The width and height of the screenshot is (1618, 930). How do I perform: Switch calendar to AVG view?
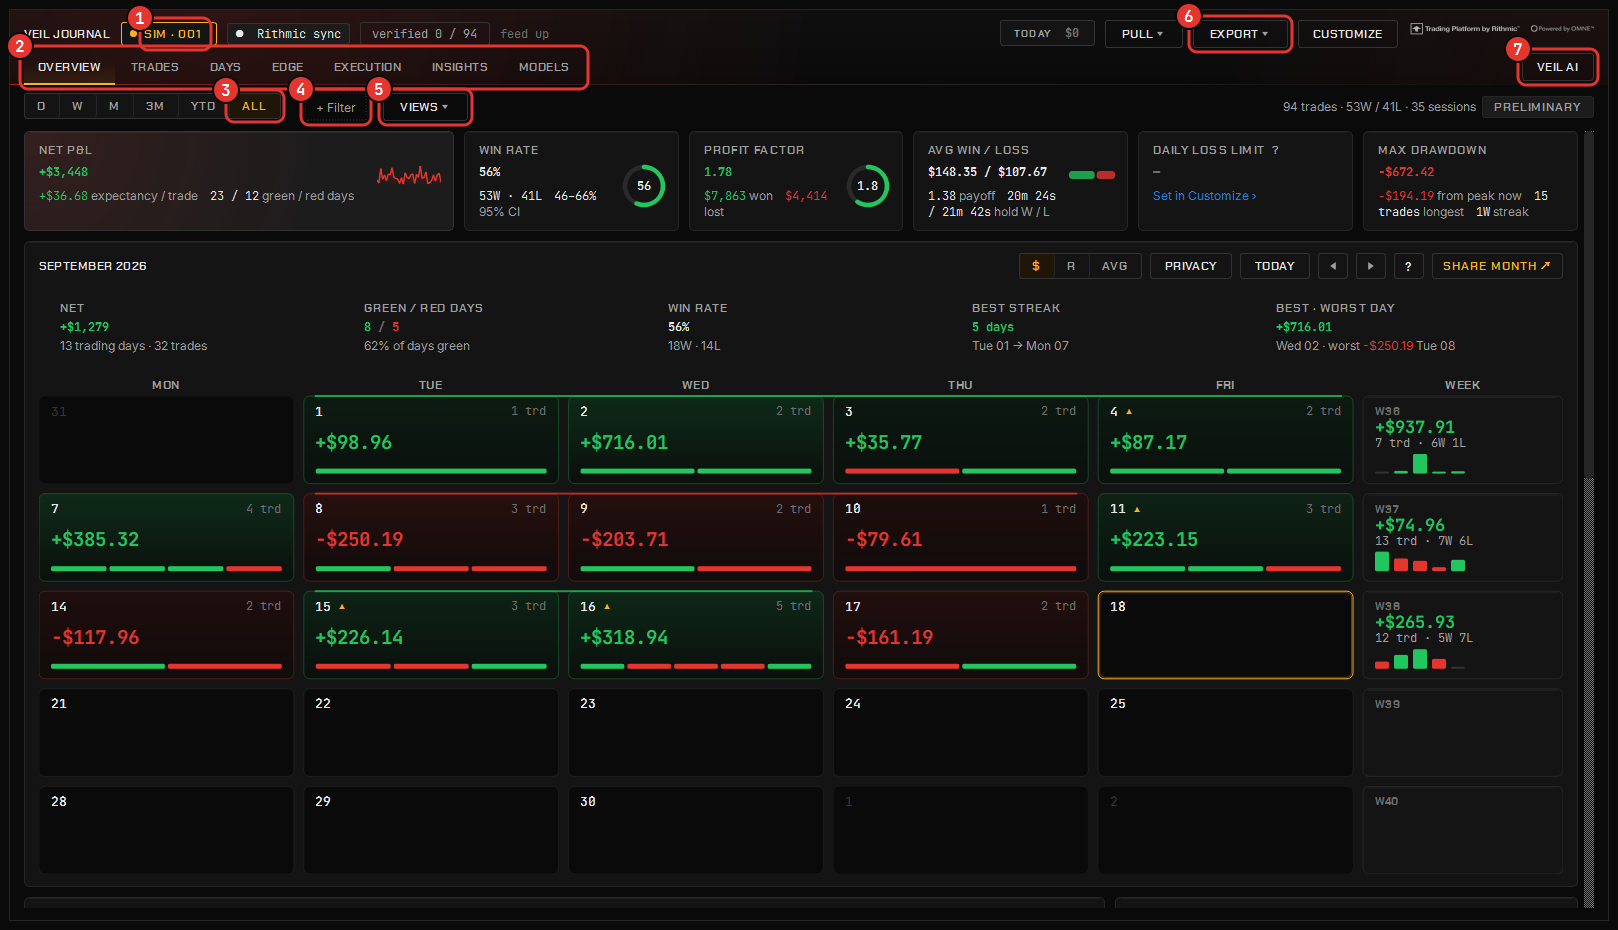(1115, 266)
